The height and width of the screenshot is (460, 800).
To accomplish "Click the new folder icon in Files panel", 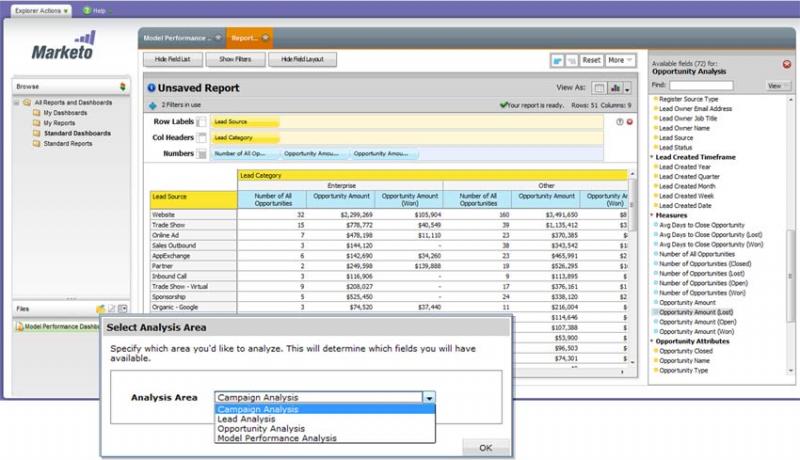I will (101, 309).
